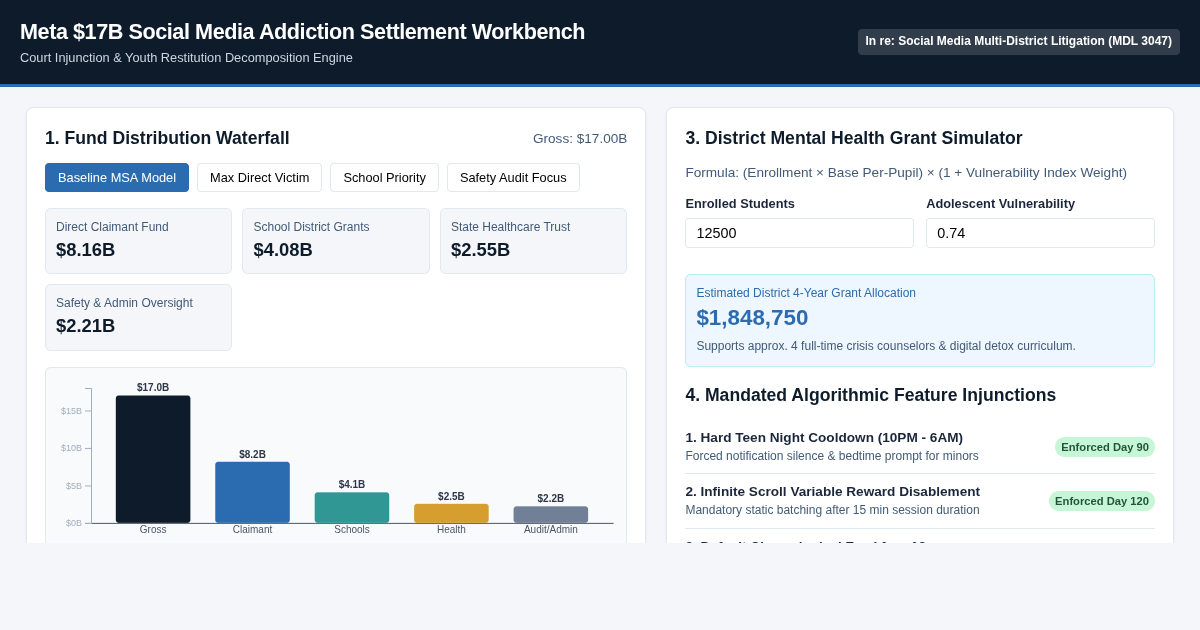Click the $0B axis tick label
This screenshot has height=630, width=1200.
74,523
